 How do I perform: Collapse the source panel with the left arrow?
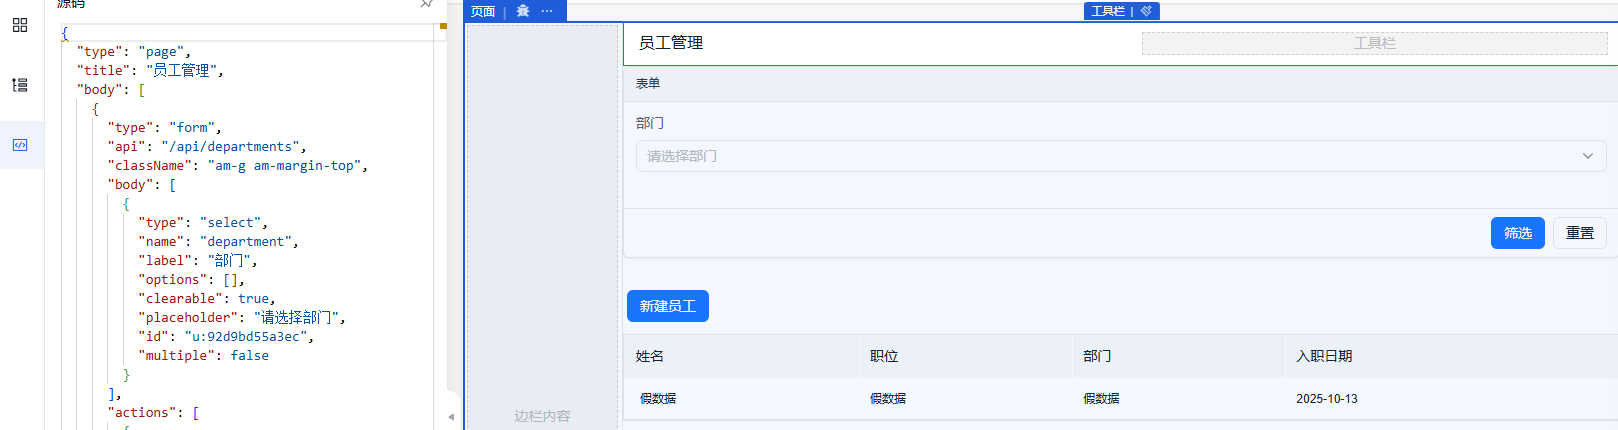click(451, 416)
